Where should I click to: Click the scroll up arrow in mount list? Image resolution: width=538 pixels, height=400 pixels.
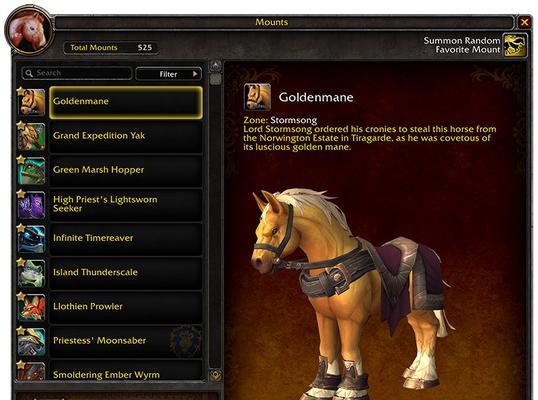(x=215, y=66)
